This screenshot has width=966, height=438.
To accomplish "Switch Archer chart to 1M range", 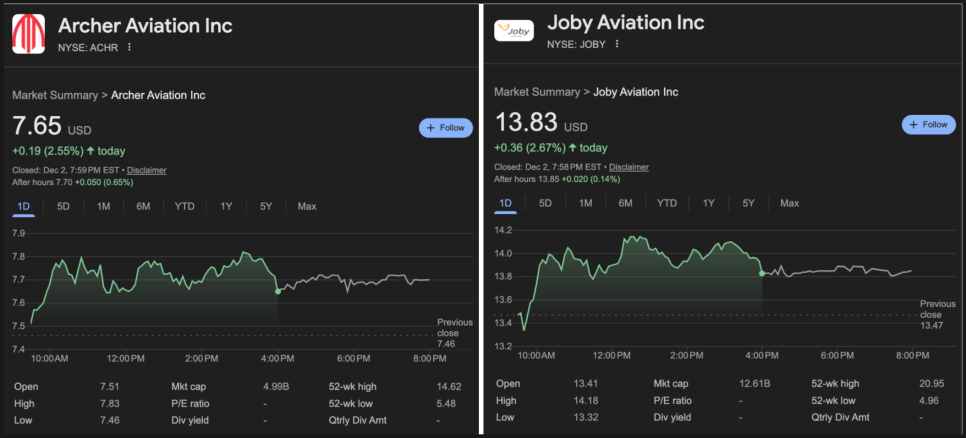I will point(103,206).
